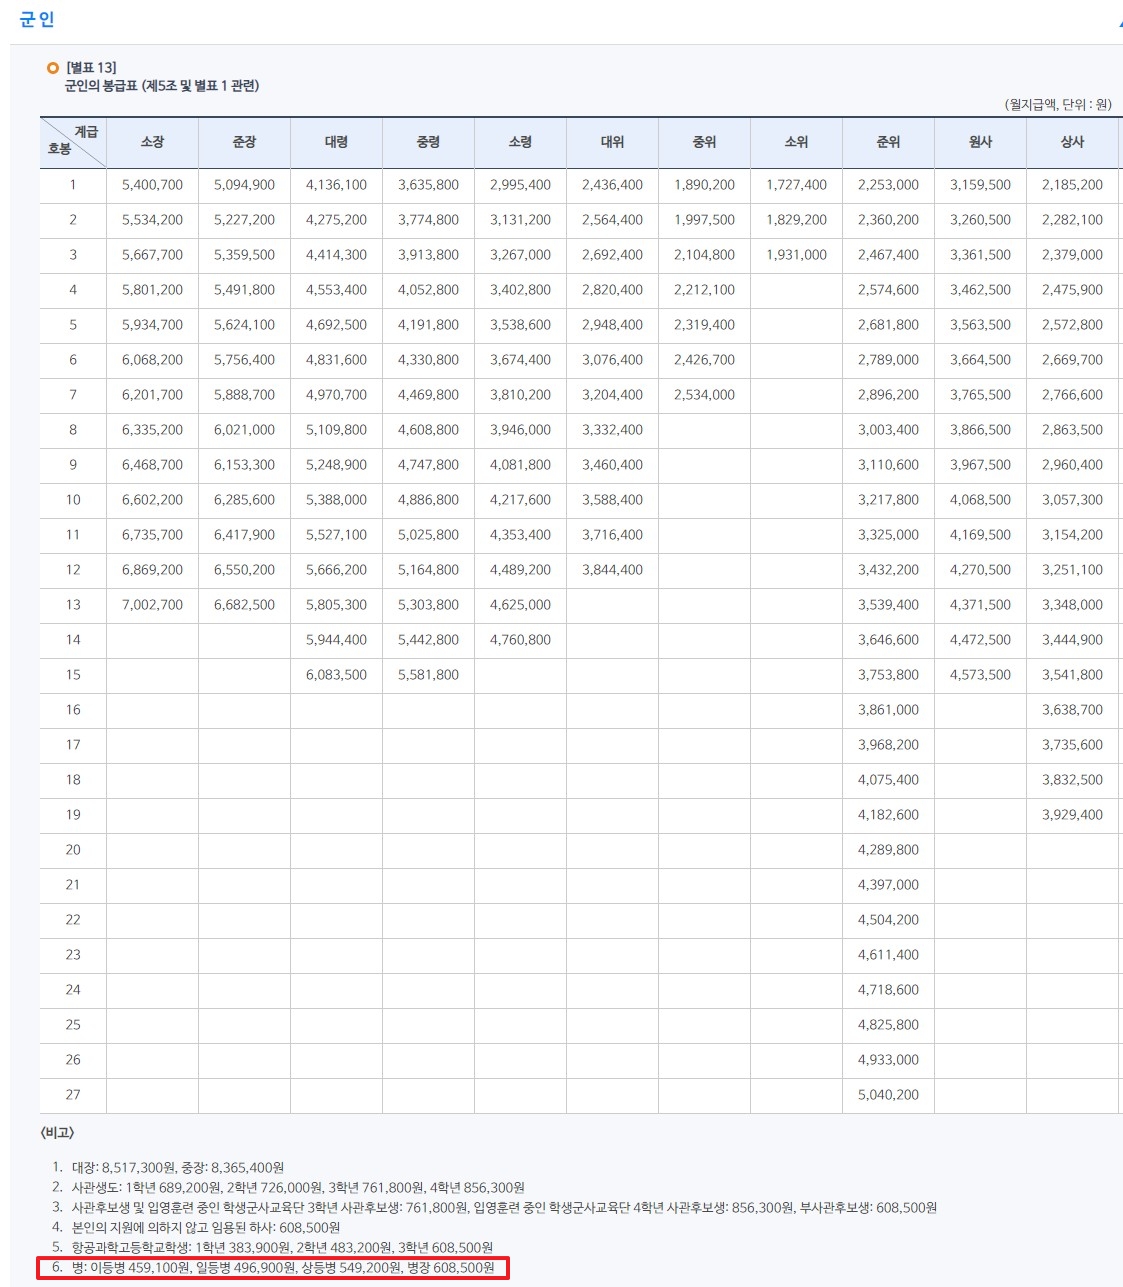Click the 6,083,500 cell in 대령 column
Image resolution: width=1123 pixels, height=1287 pixels.
coord(336,675)
